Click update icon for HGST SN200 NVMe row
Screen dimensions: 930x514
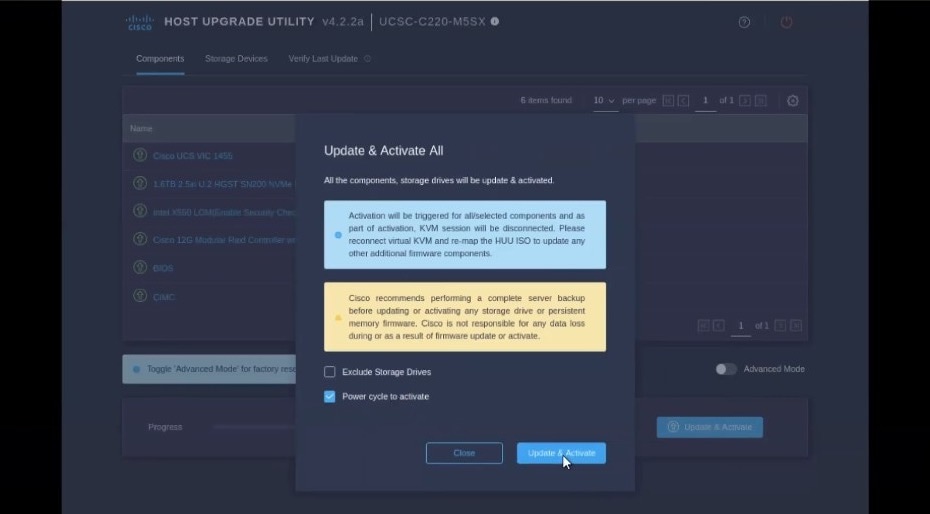click(140, 183)
